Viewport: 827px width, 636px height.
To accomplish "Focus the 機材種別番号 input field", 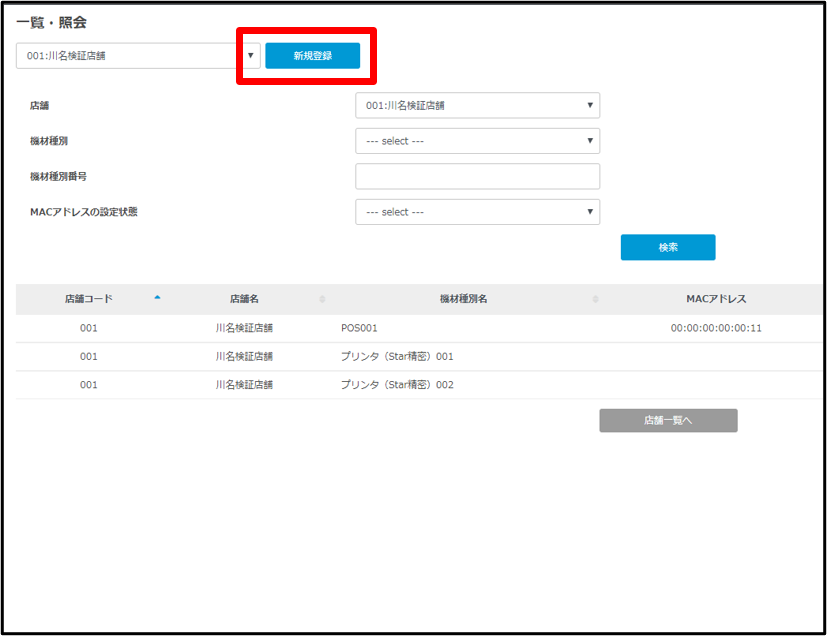I will 477,176.
